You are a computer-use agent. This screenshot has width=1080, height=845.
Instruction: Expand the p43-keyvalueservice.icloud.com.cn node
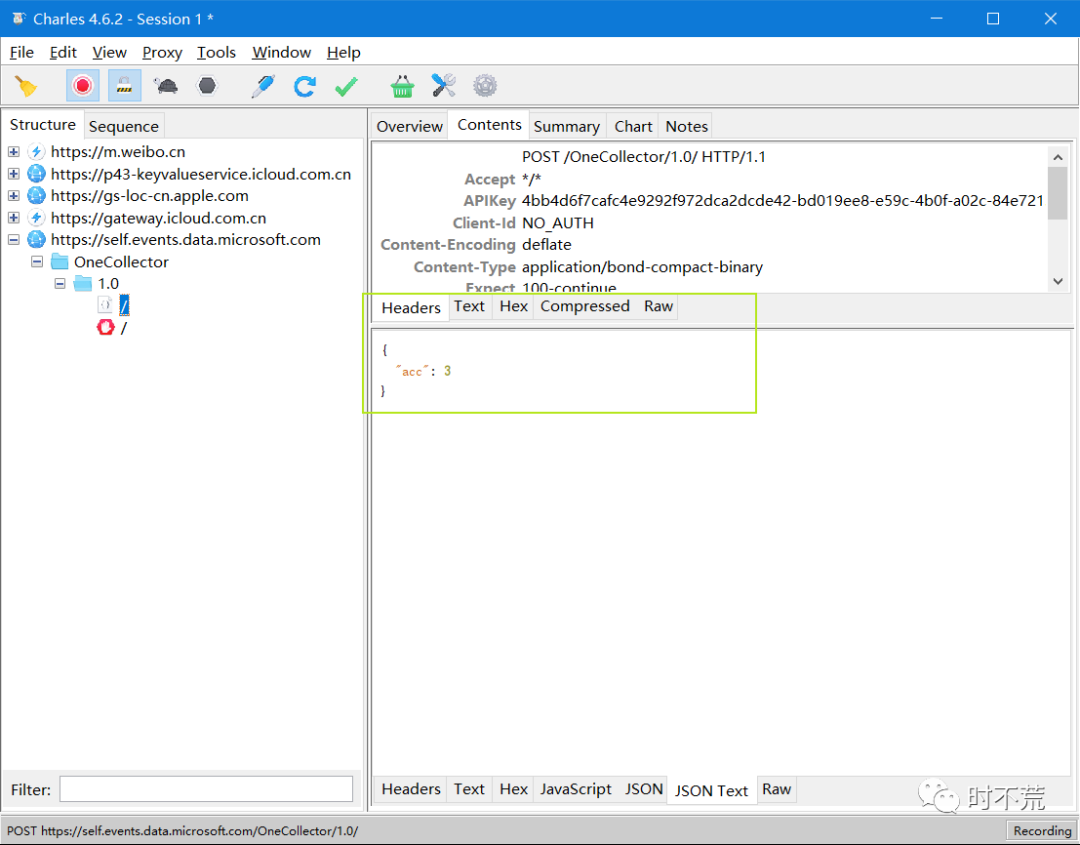(x=14, y=174)
